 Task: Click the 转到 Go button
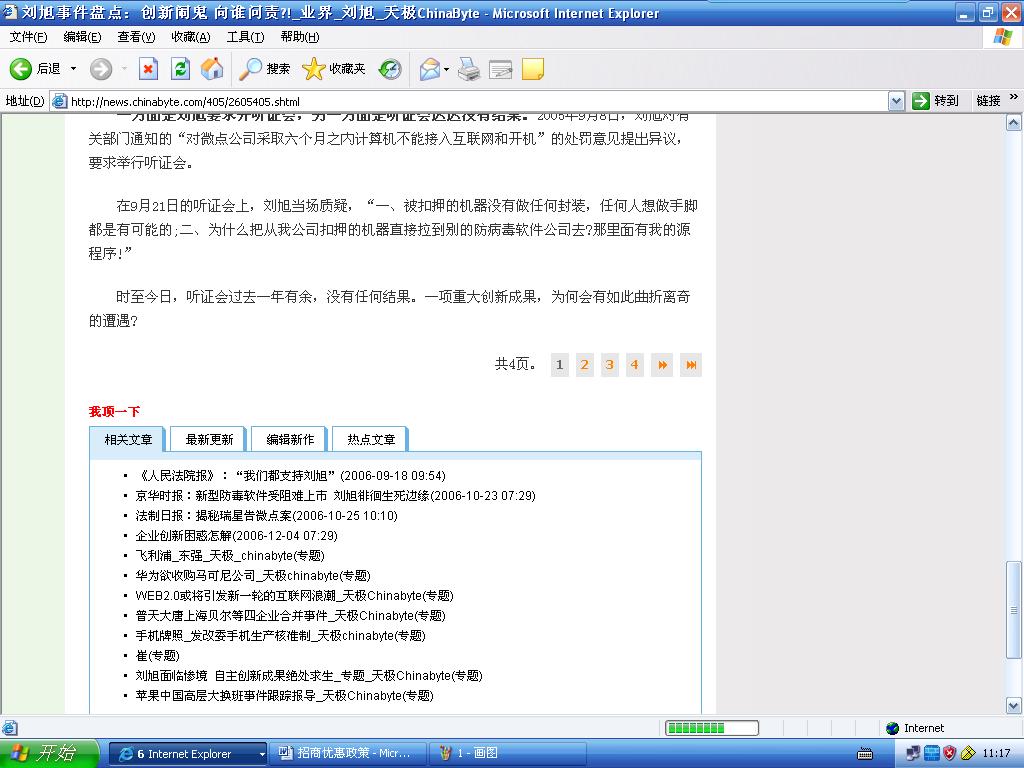[x=936, y=101]
